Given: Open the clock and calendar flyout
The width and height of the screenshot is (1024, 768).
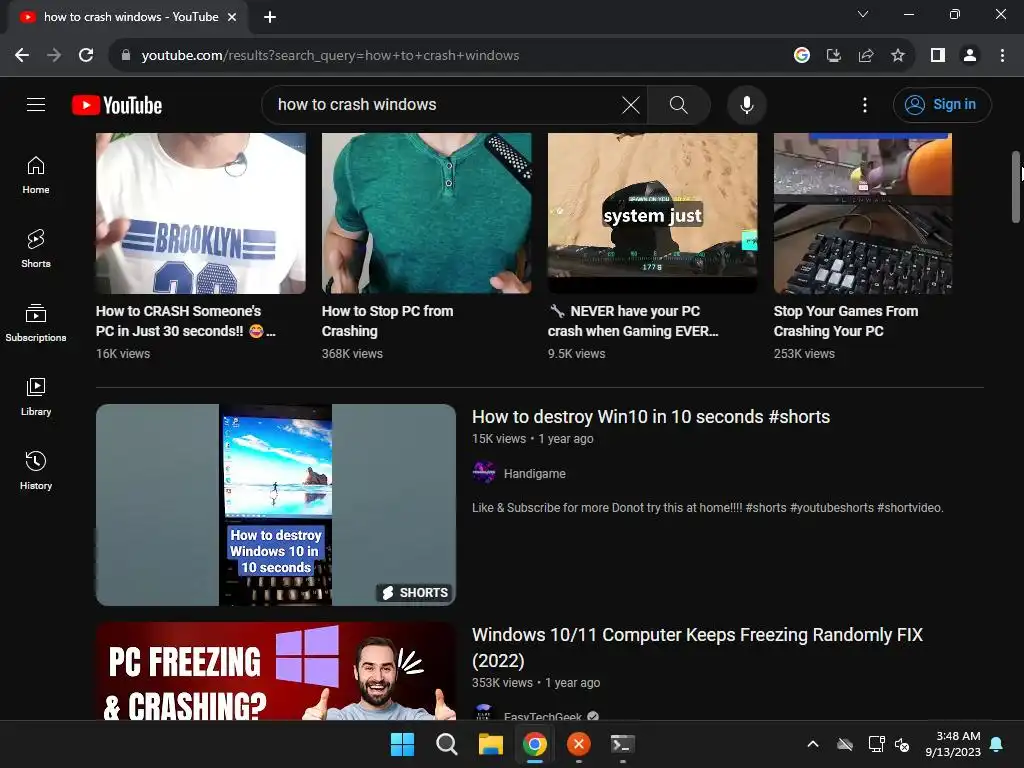Looking at the screenshot, I should point(953,744).
